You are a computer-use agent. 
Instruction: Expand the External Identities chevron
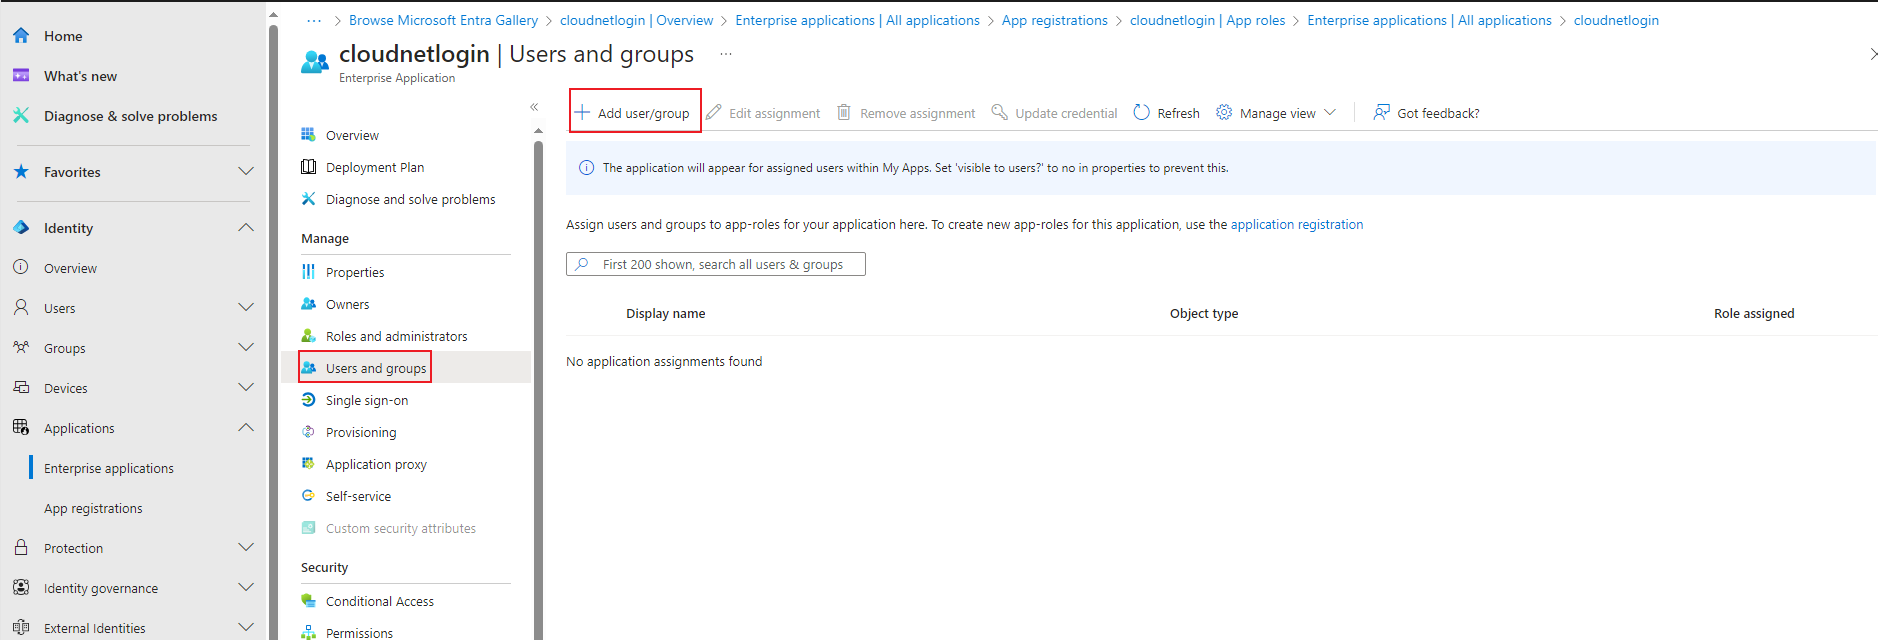(246, 628)
